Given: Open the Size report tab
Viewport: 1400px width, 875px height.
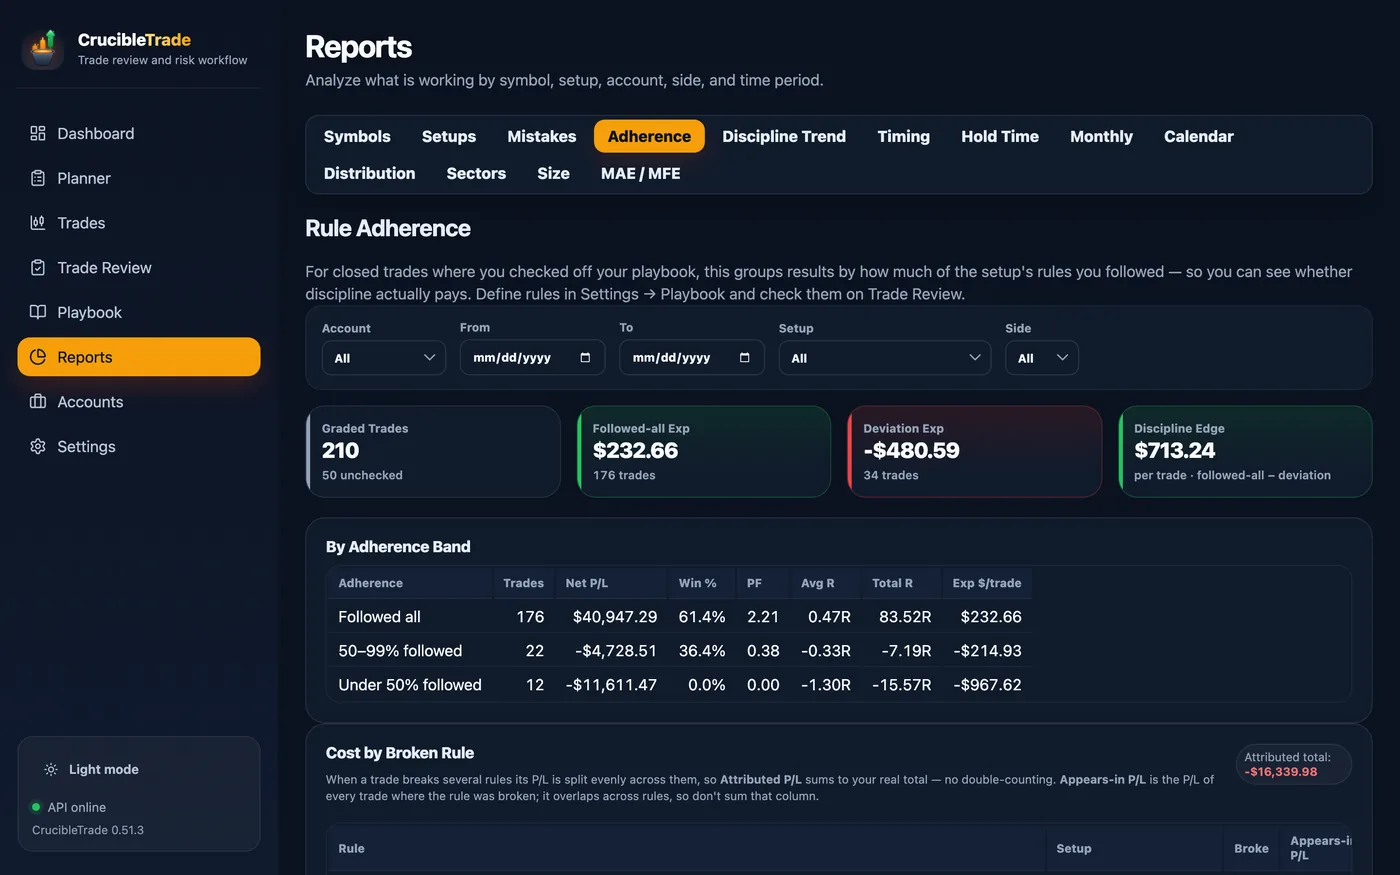Looking at the screenshot, I should click(x=553, y=173).
